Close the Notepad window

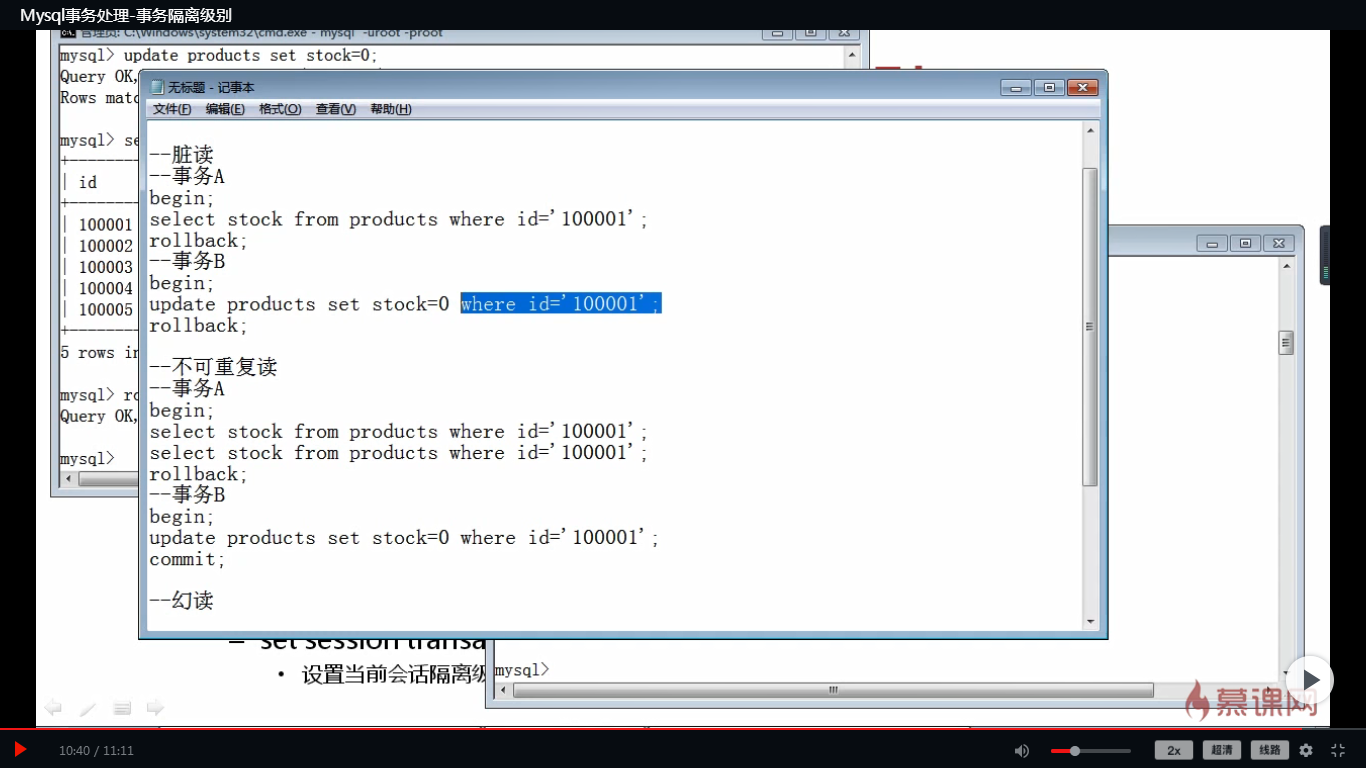[x=1082, y=88]
